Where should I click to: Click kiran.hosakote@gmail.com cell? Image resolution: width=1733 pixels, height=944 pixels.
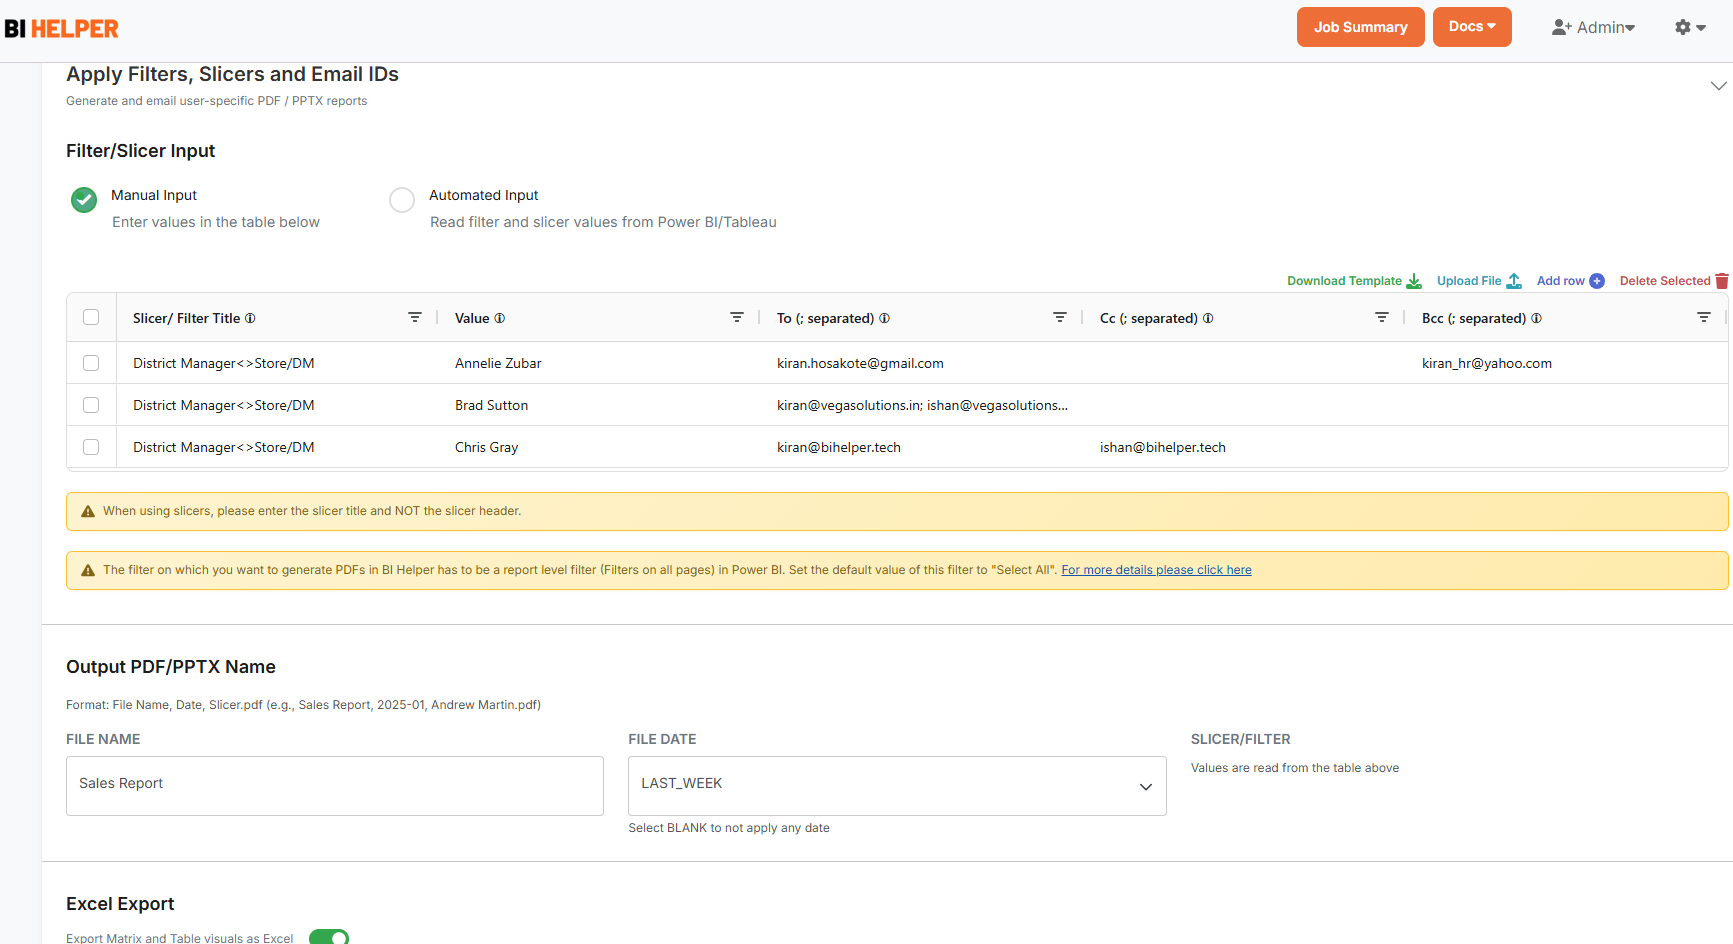922,363
